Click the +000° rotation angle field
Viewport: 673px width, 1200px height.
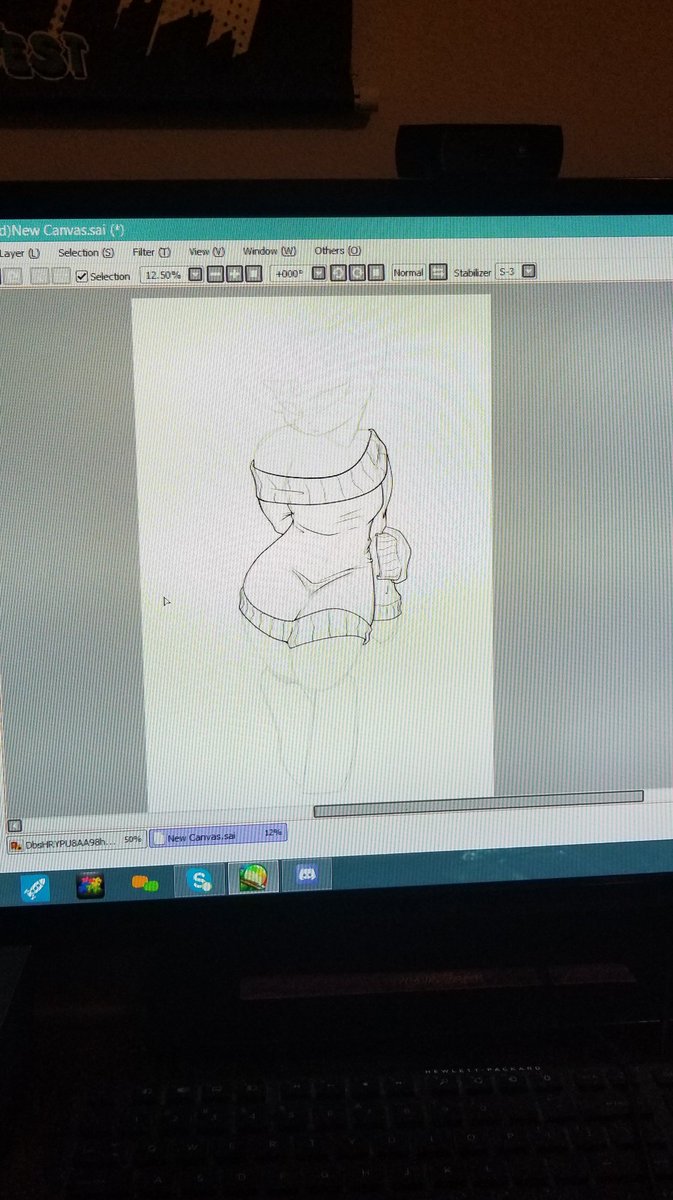coord(290,273)
